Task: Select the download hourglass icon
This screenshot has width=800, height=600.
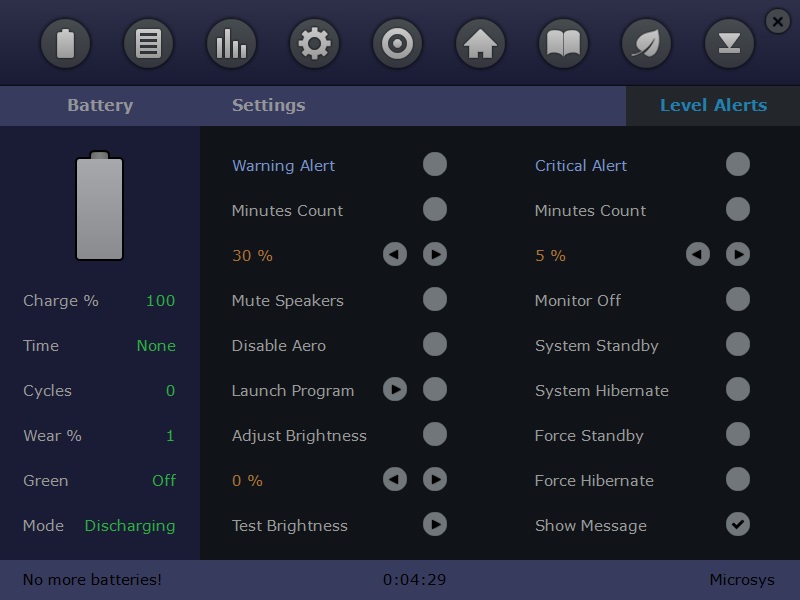Action: tap(729, 43)
